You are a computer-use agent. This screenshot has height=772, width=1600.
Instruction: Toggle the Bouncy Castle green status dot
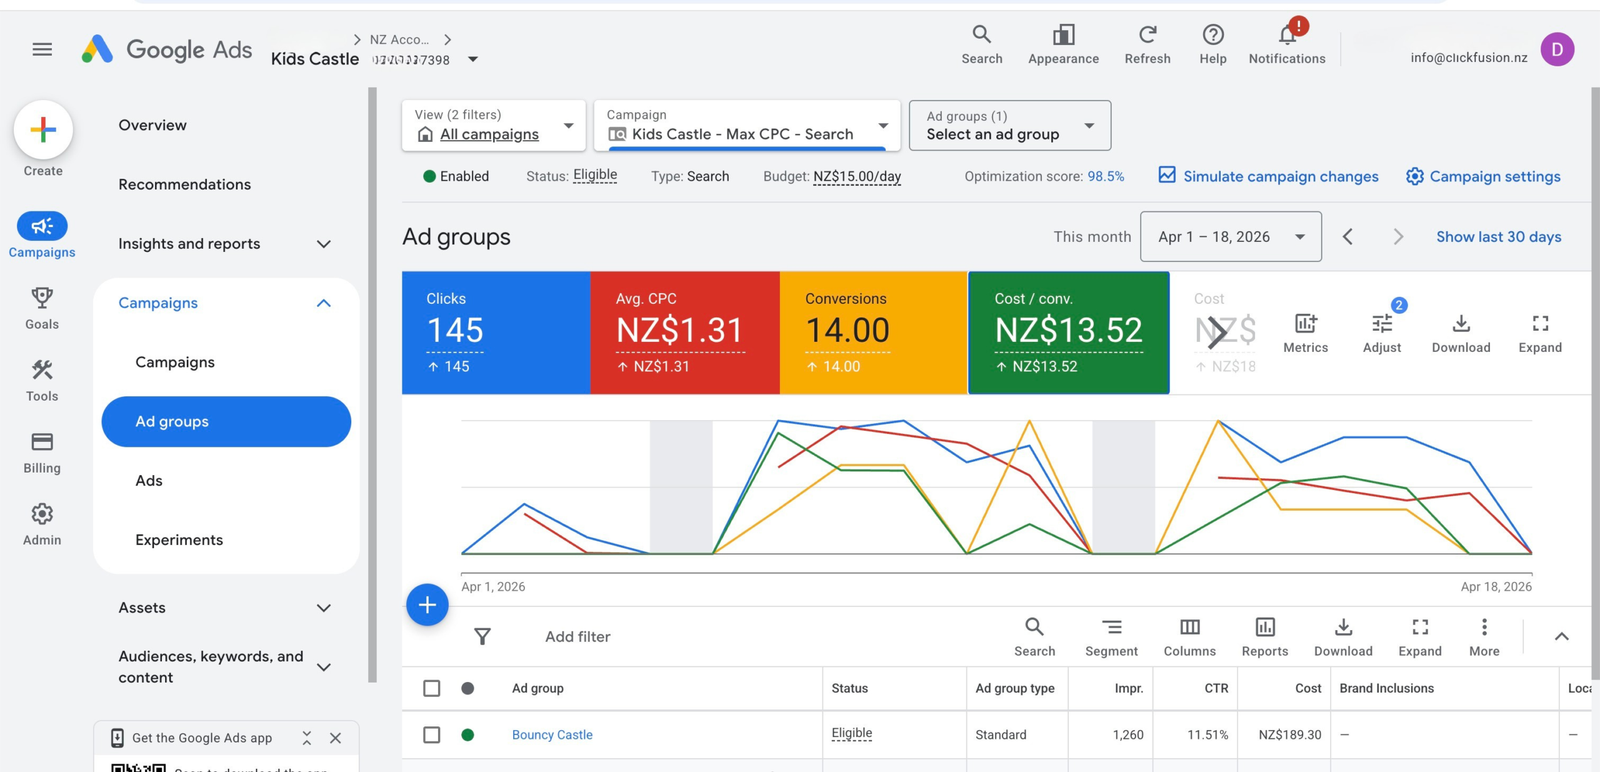point(467,735)
